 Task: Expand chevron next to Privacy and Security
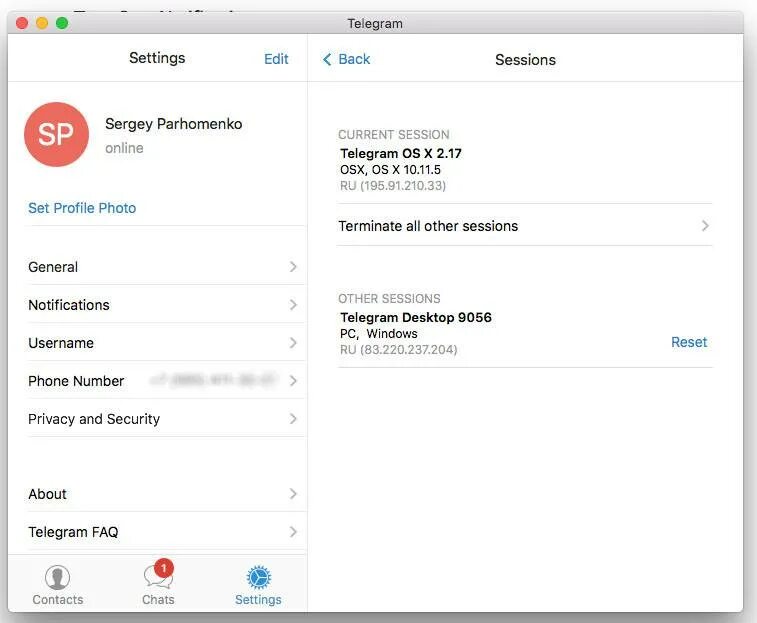pyautogui.click(x=293, y=419)
